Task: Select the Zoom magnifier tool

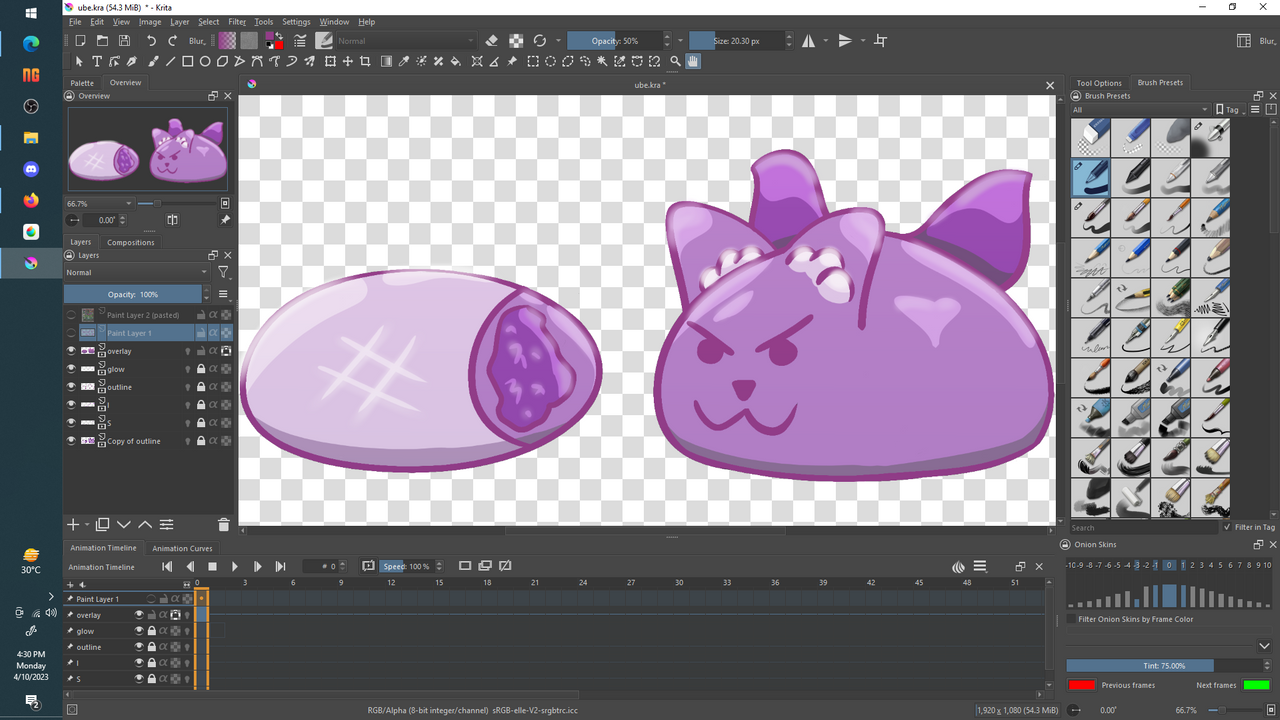Action: click(675, 61)
